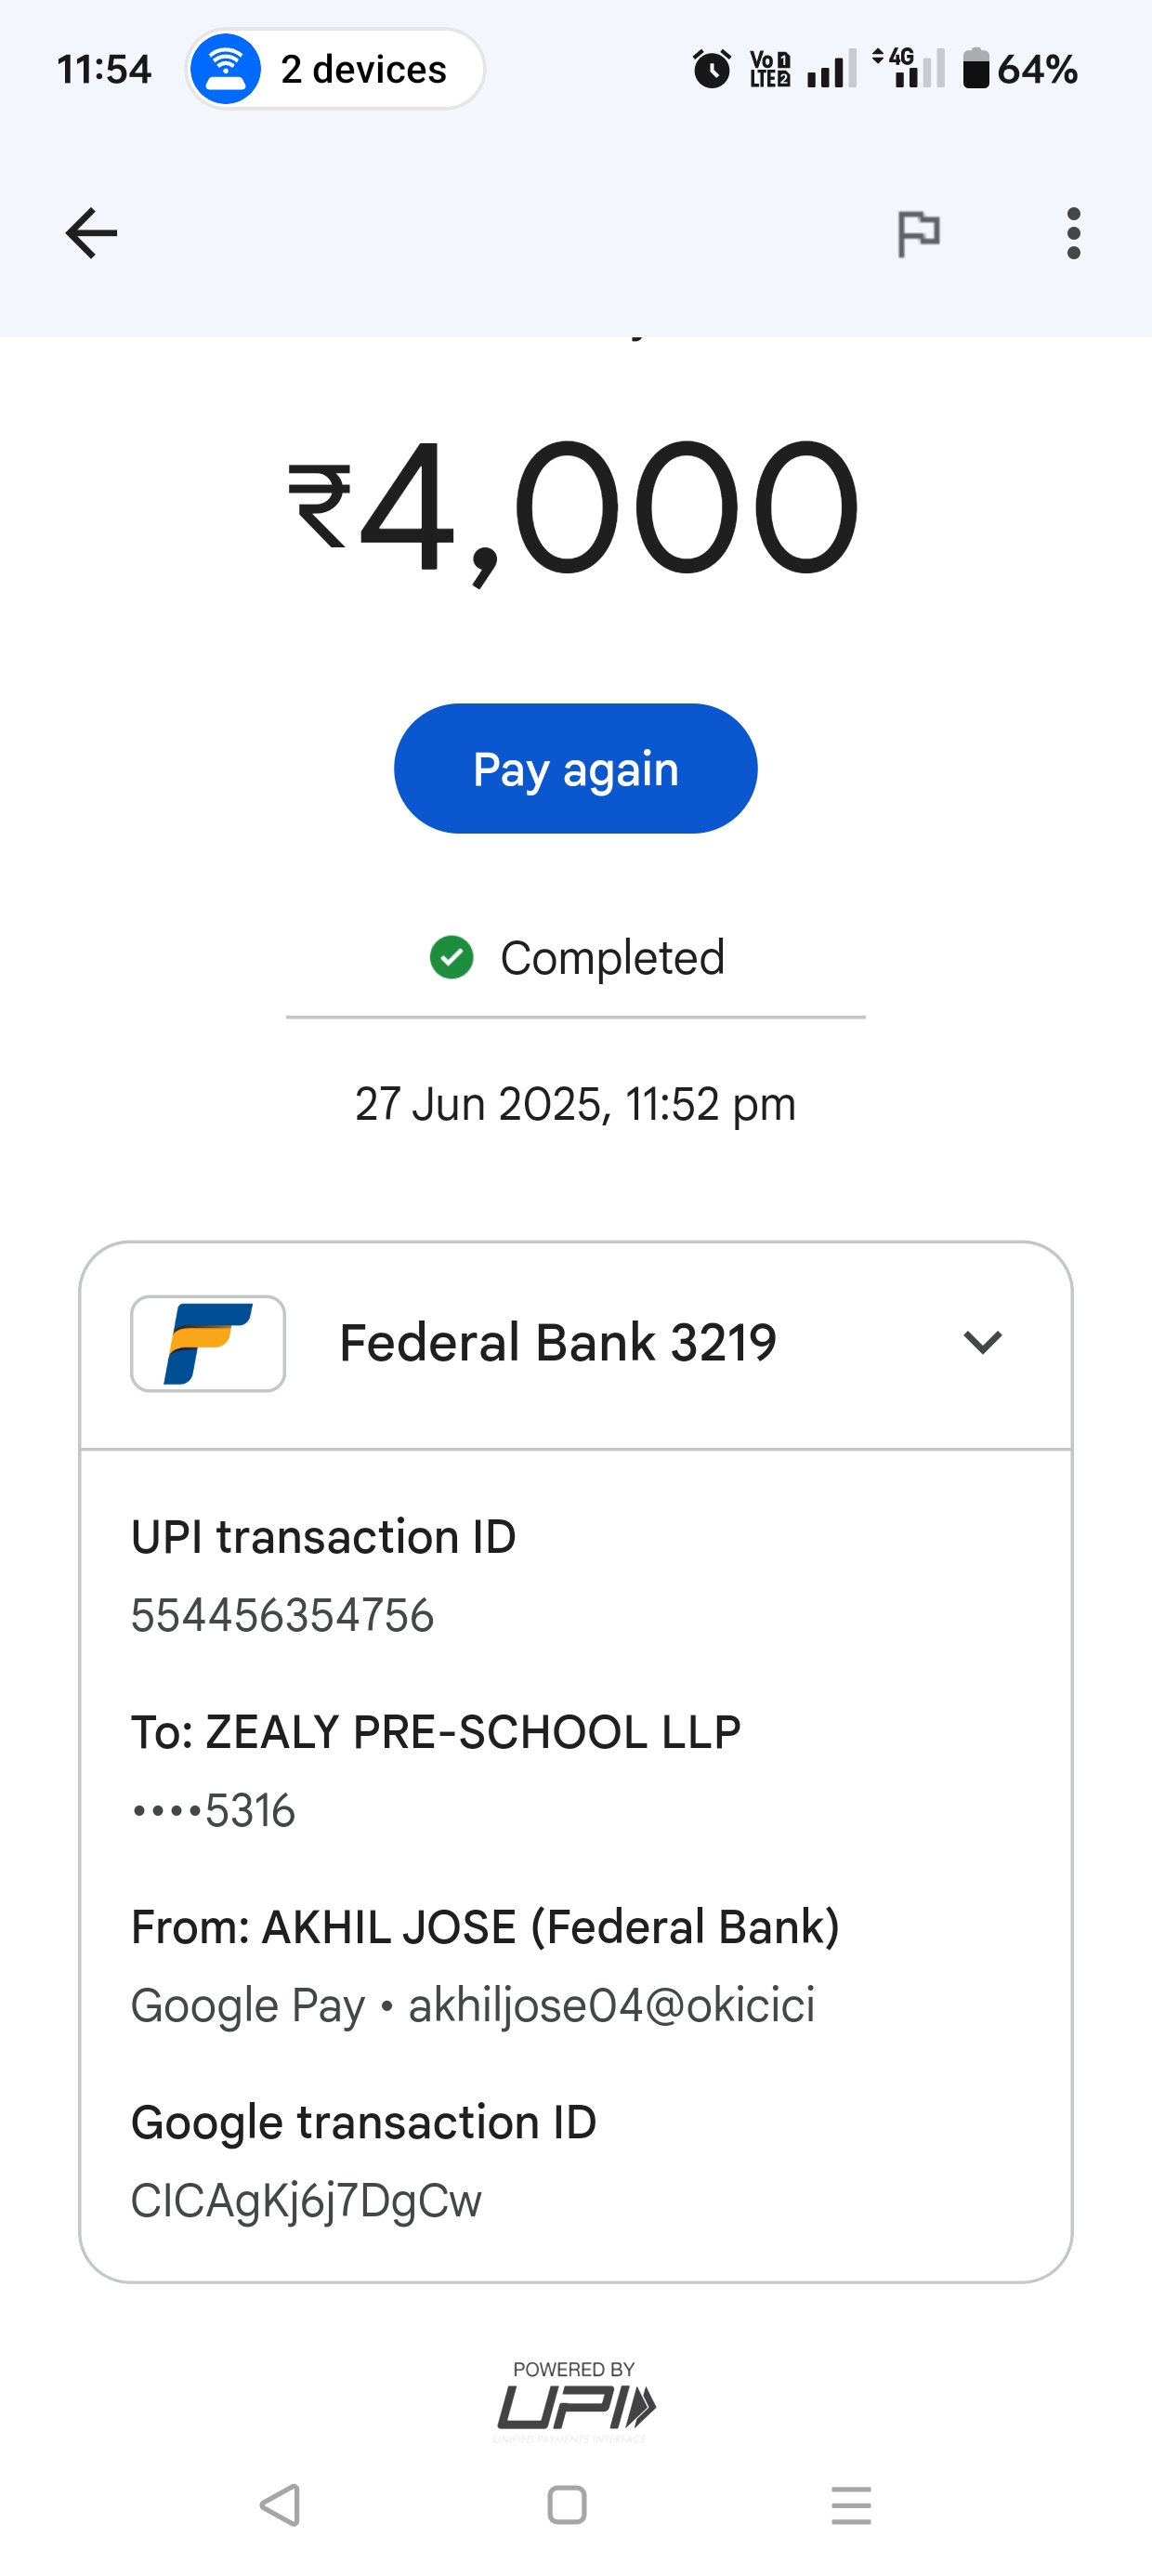The height and width of the screenshot is (2576, 1152).
Task: Tap the battery status icon
Action: (x=975, y=69)
